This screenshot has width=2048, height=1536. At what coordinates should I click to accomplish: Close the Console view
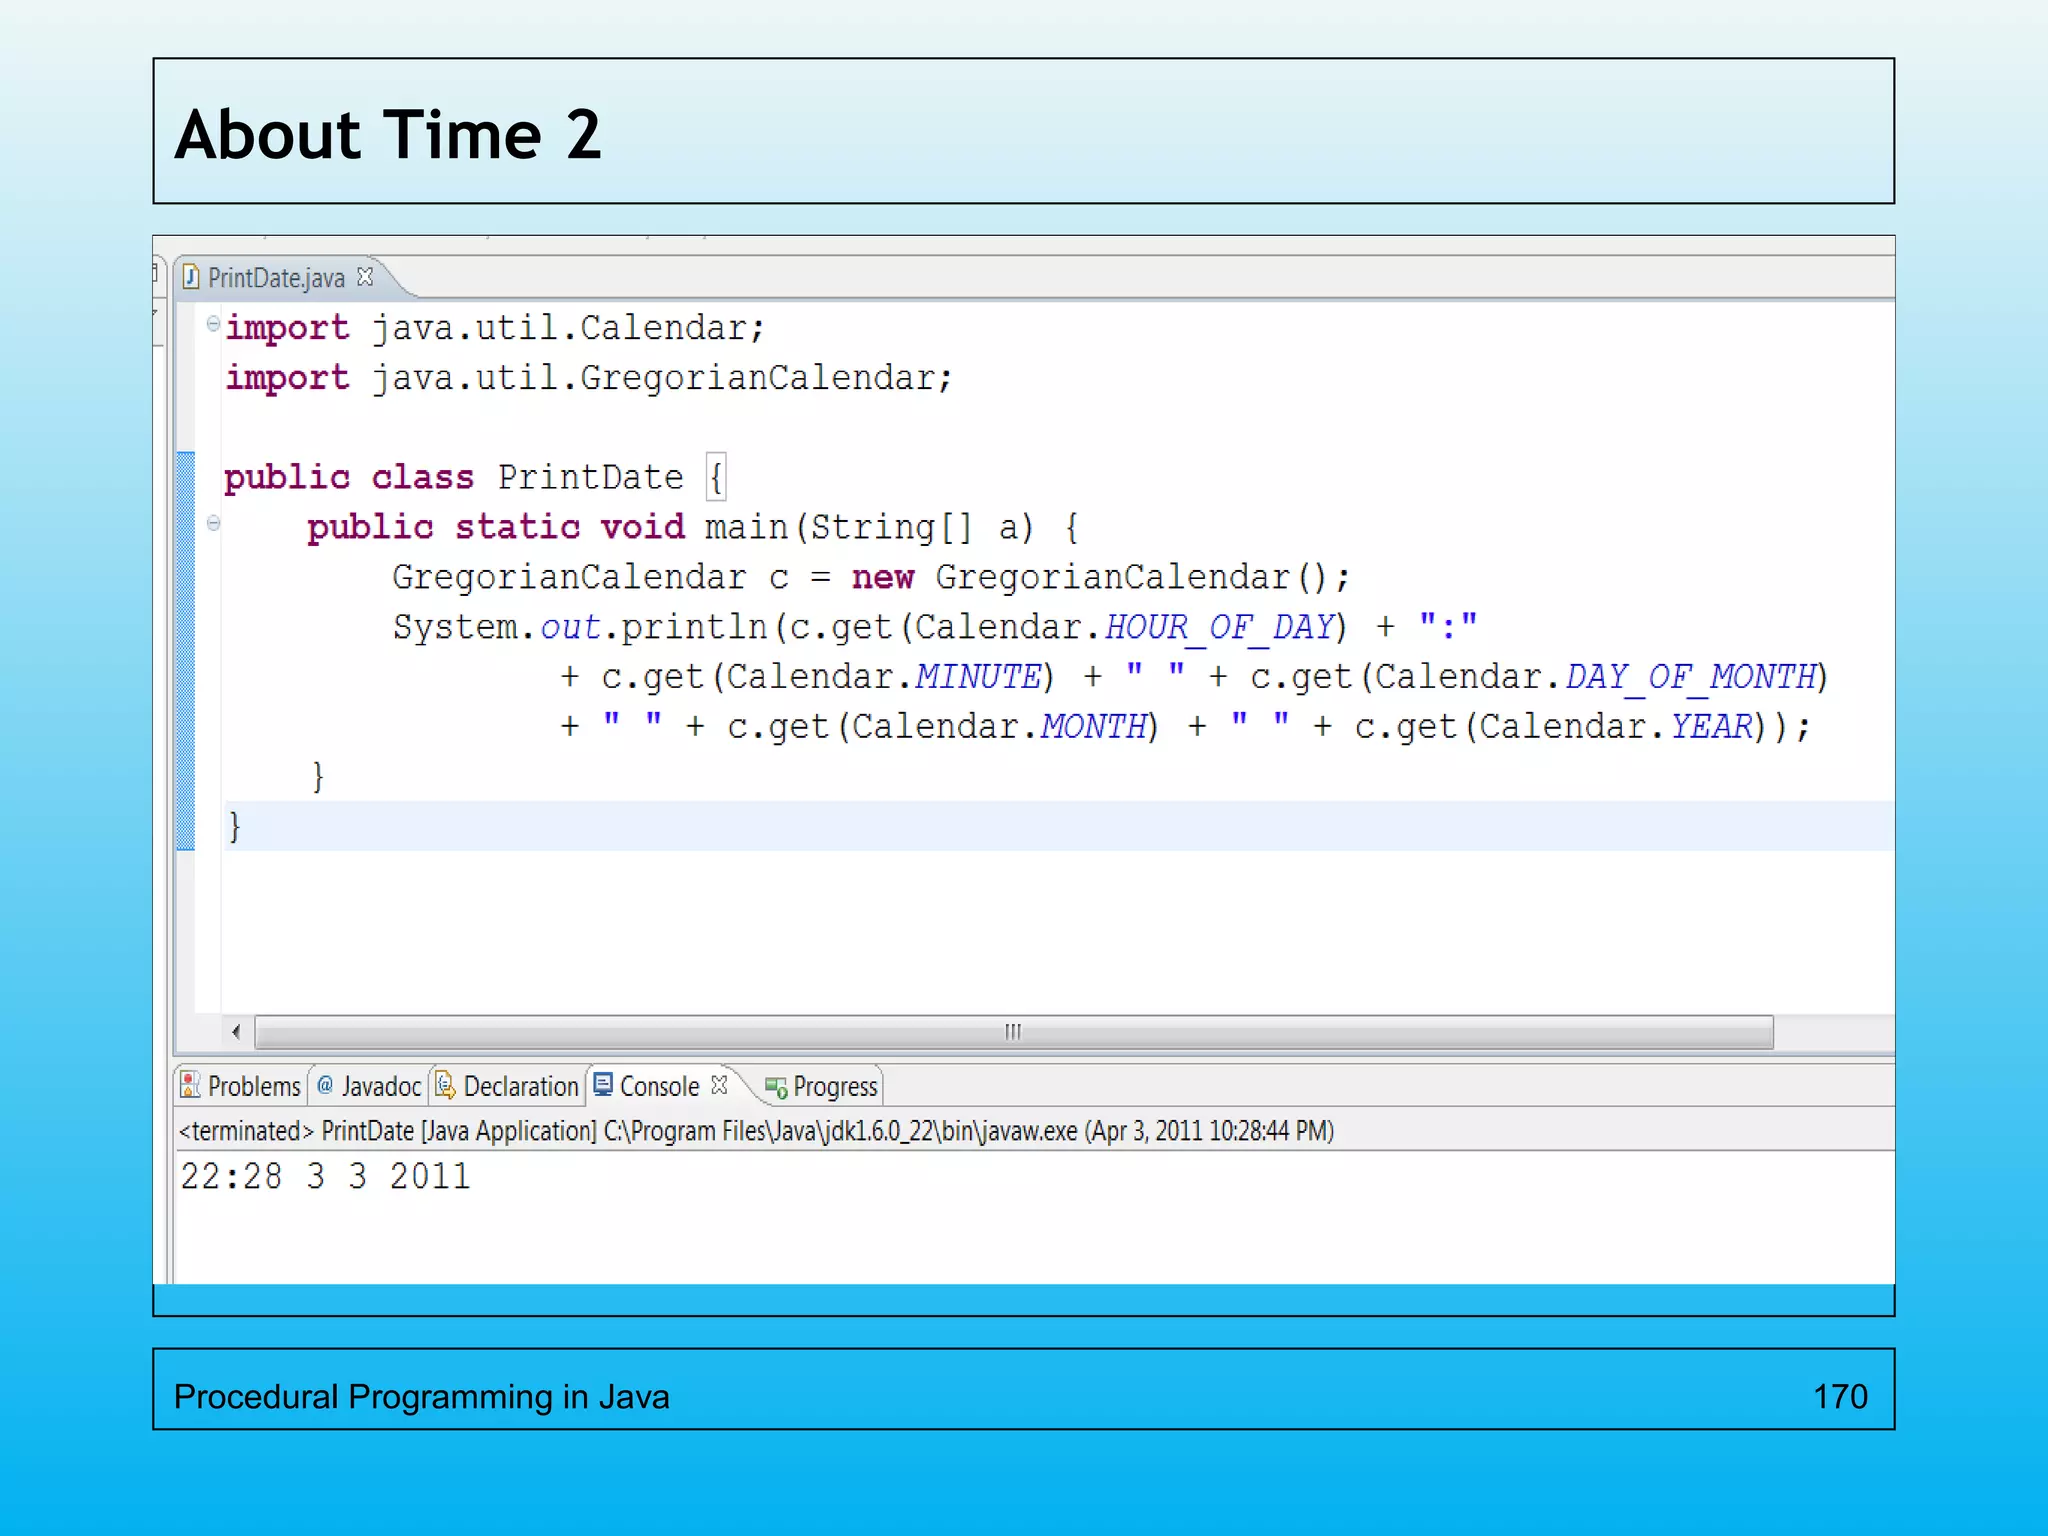(719, 1084)
